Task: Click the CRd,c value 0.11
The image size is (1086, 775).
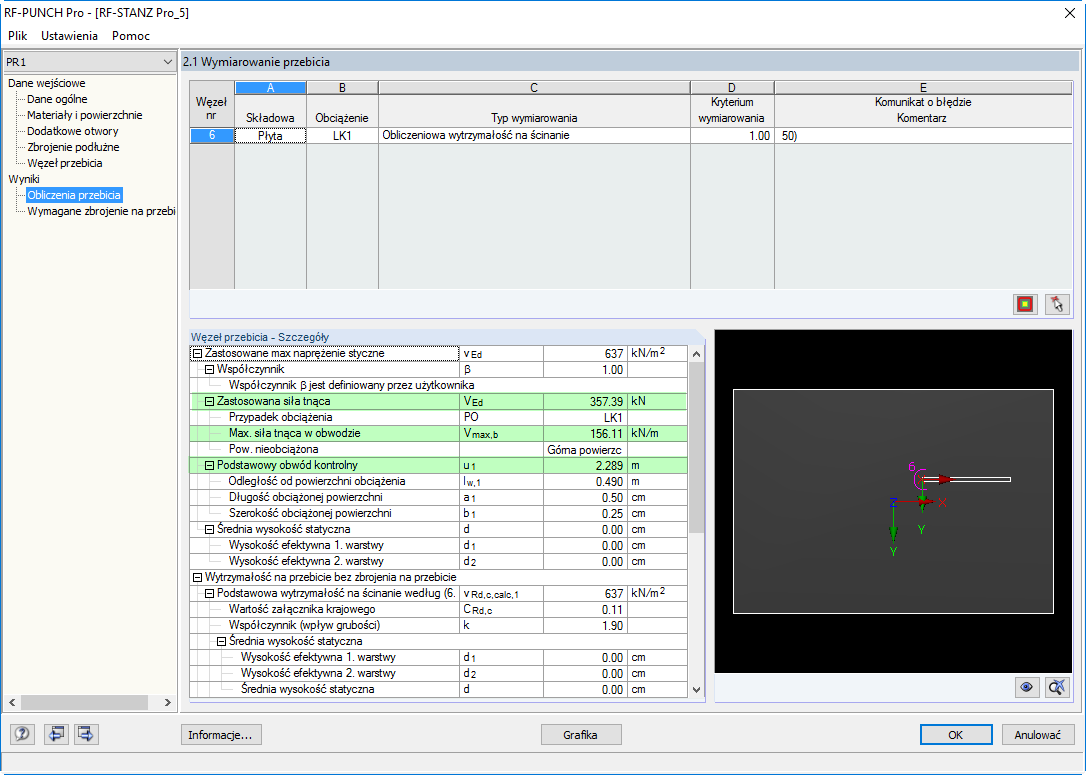Action: (x=585, y=609)
